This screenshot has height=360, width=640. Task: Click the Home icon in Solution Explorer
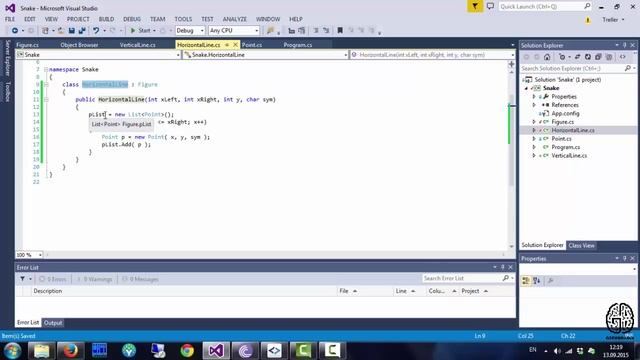[547, 57]
